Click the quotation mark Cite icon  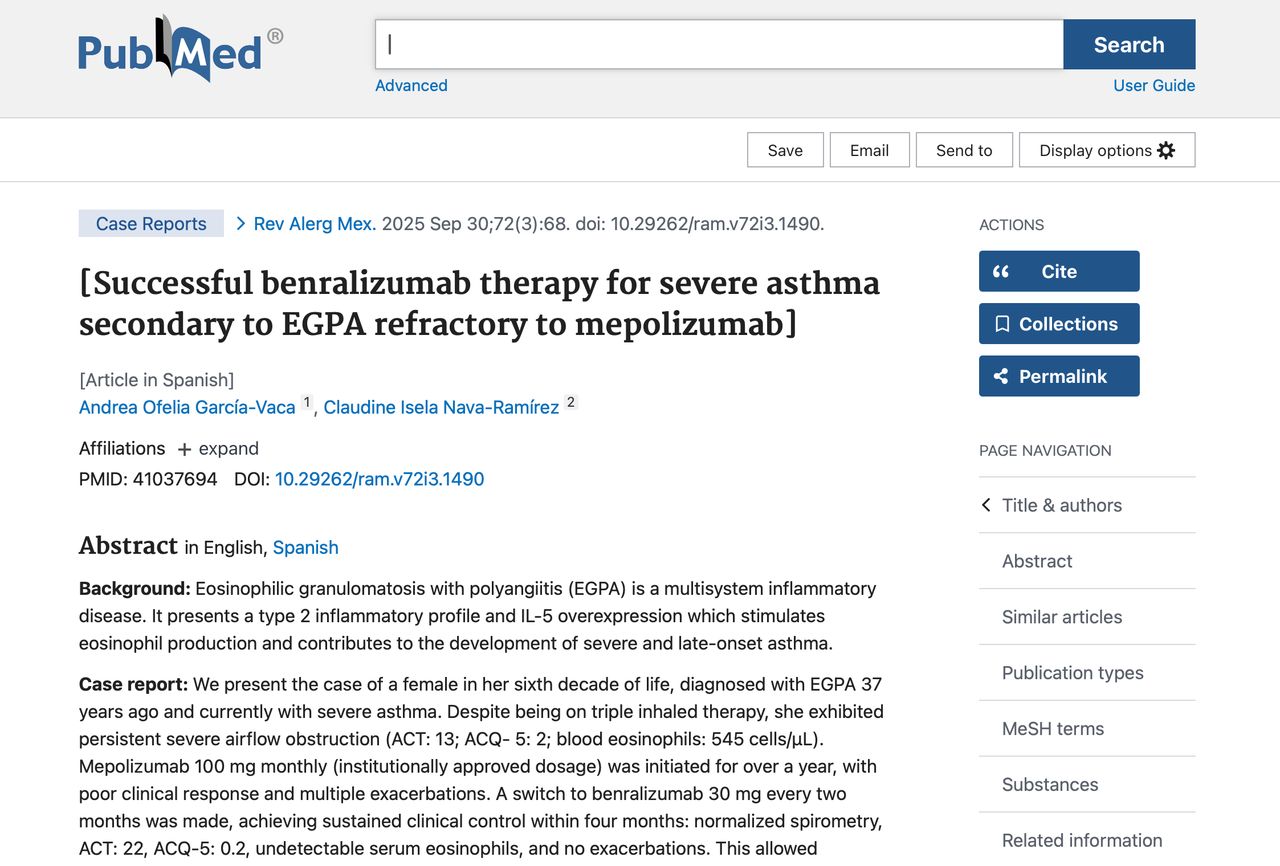click(x=1001, y=271)
